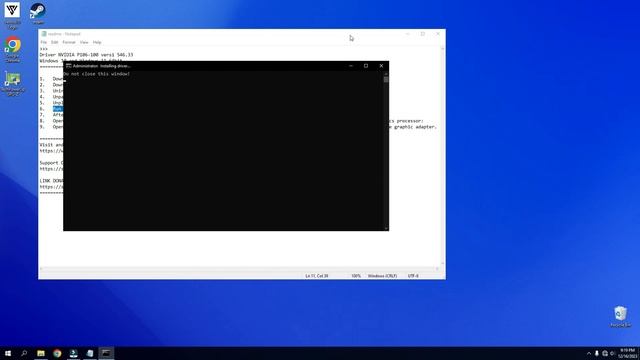
Task: Click the "Windows (CRLF)" status entry
Action: pos(382,276)
